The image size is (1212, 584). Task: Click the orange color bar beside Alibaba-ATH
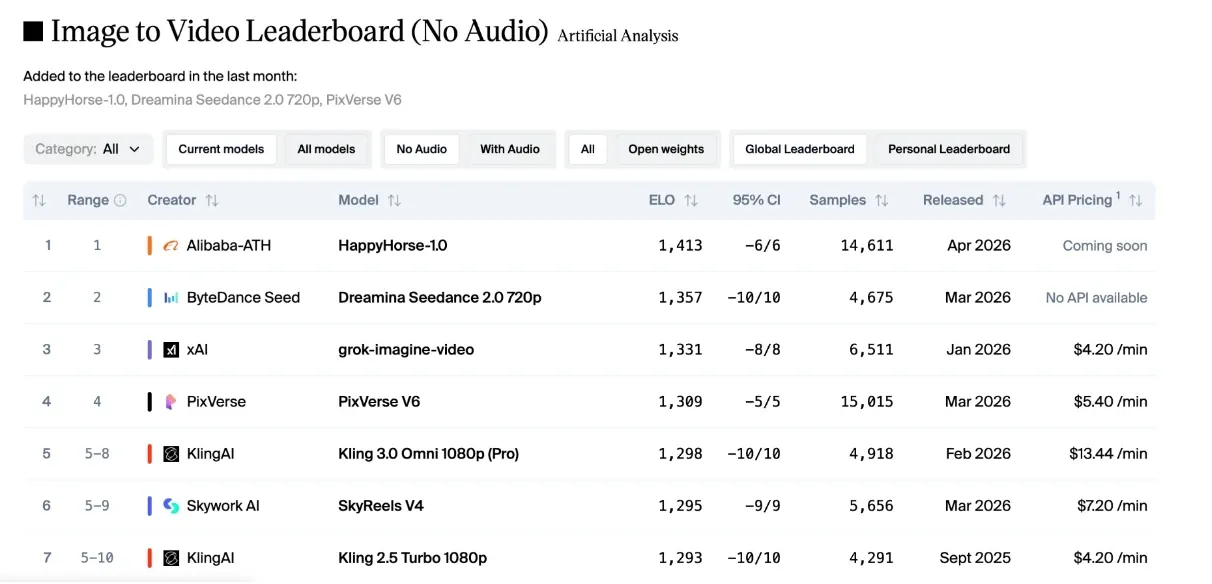pyautogui.click(x=149, y=246)
